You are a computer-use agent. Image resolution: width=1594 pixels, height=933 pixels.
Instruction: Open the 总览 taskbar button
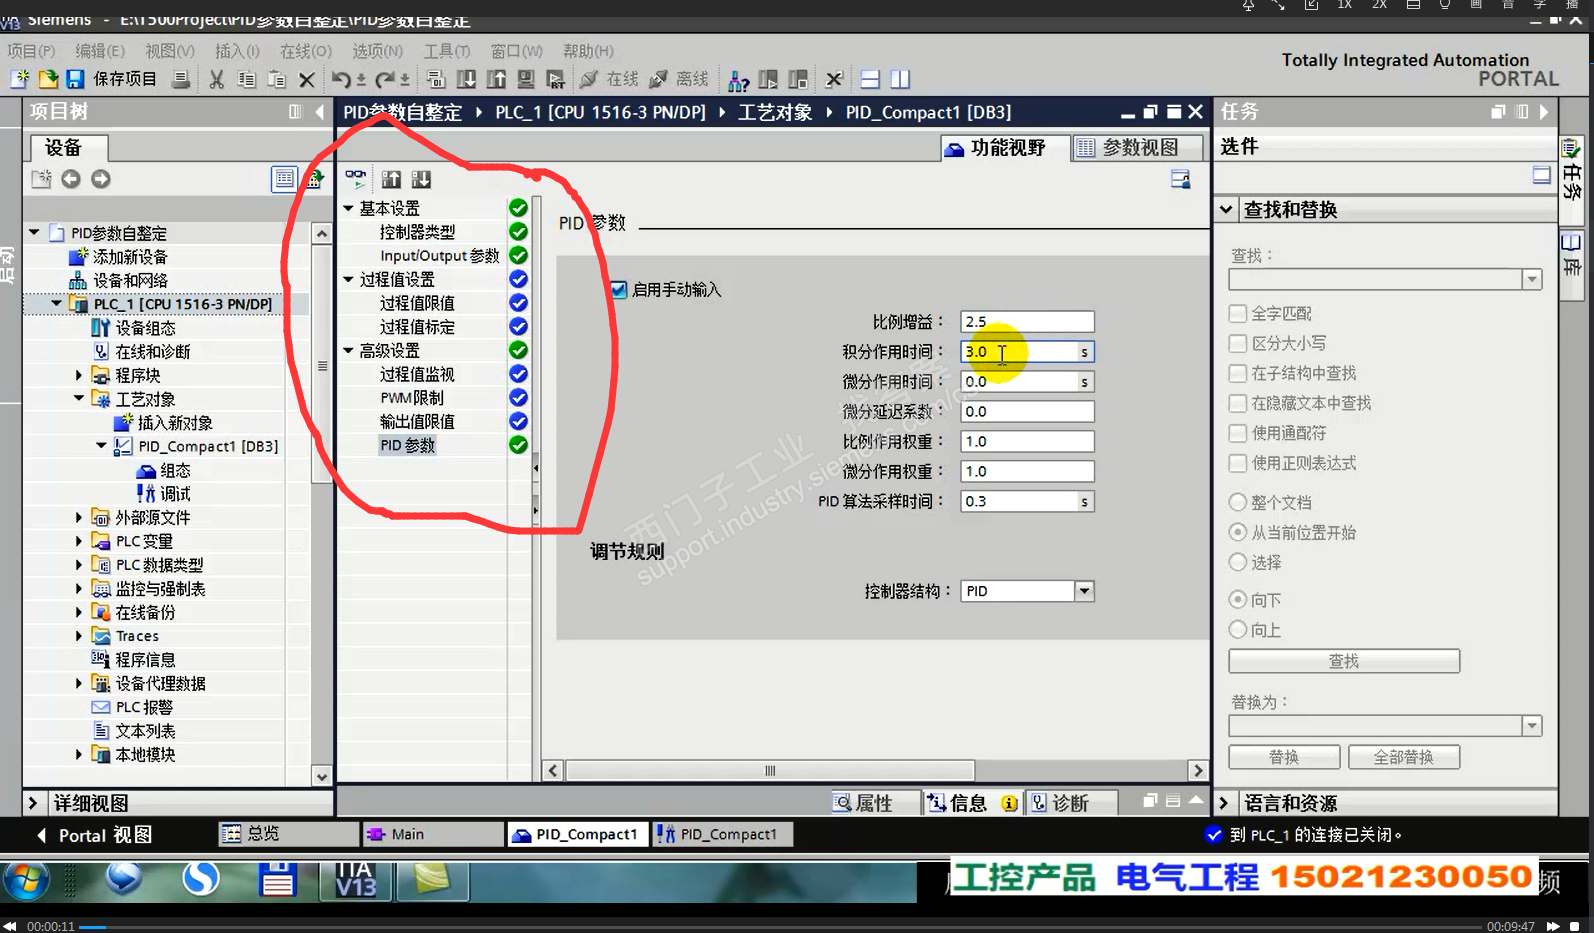pos(288,834)
